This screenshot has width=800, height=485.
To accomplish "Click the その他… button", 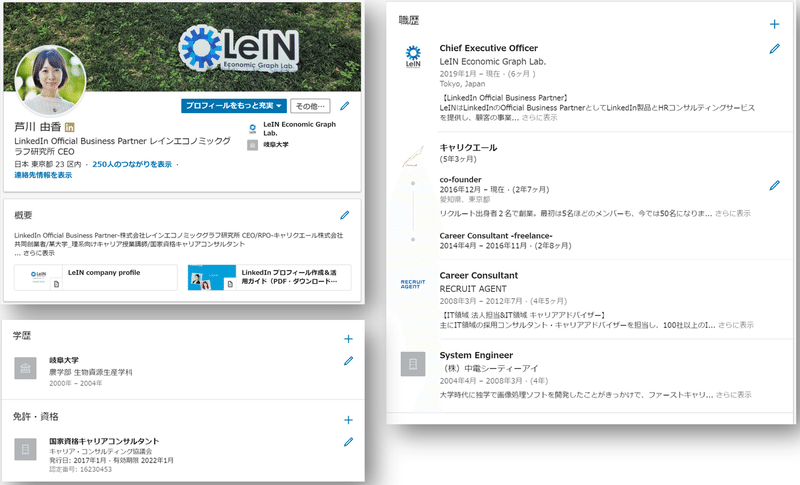I will point(310,106).
